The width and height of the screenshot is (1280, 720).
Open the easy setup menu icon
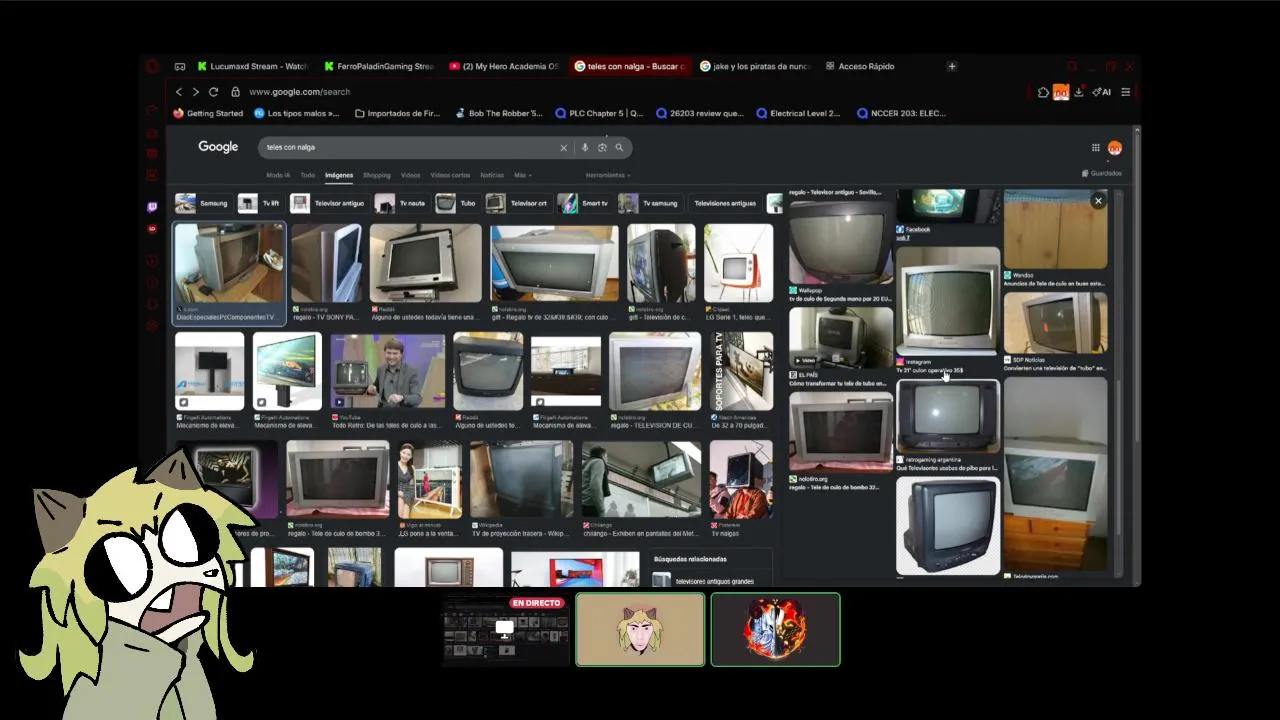1125,92
